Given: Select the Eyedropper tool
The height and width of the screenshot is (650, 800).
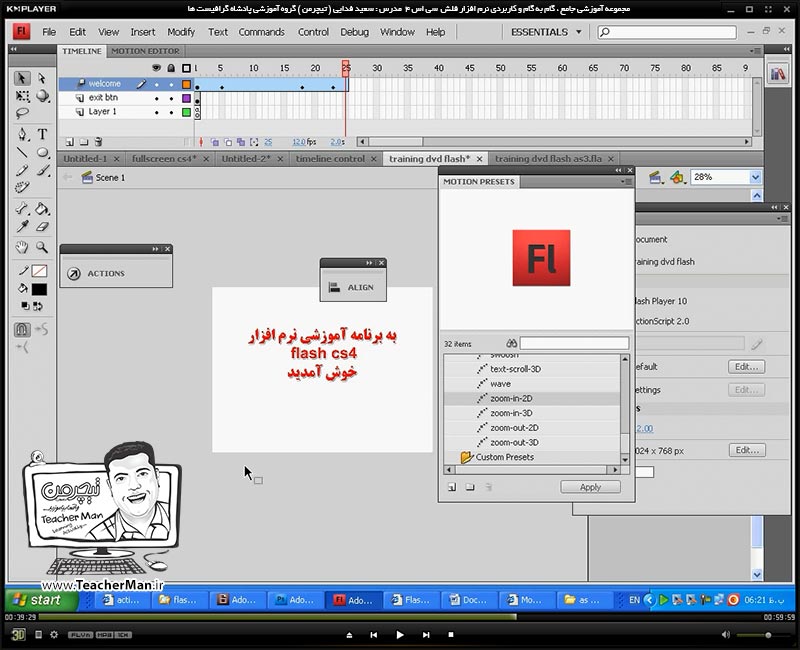Looking at the screenshot, I should 22,227.
